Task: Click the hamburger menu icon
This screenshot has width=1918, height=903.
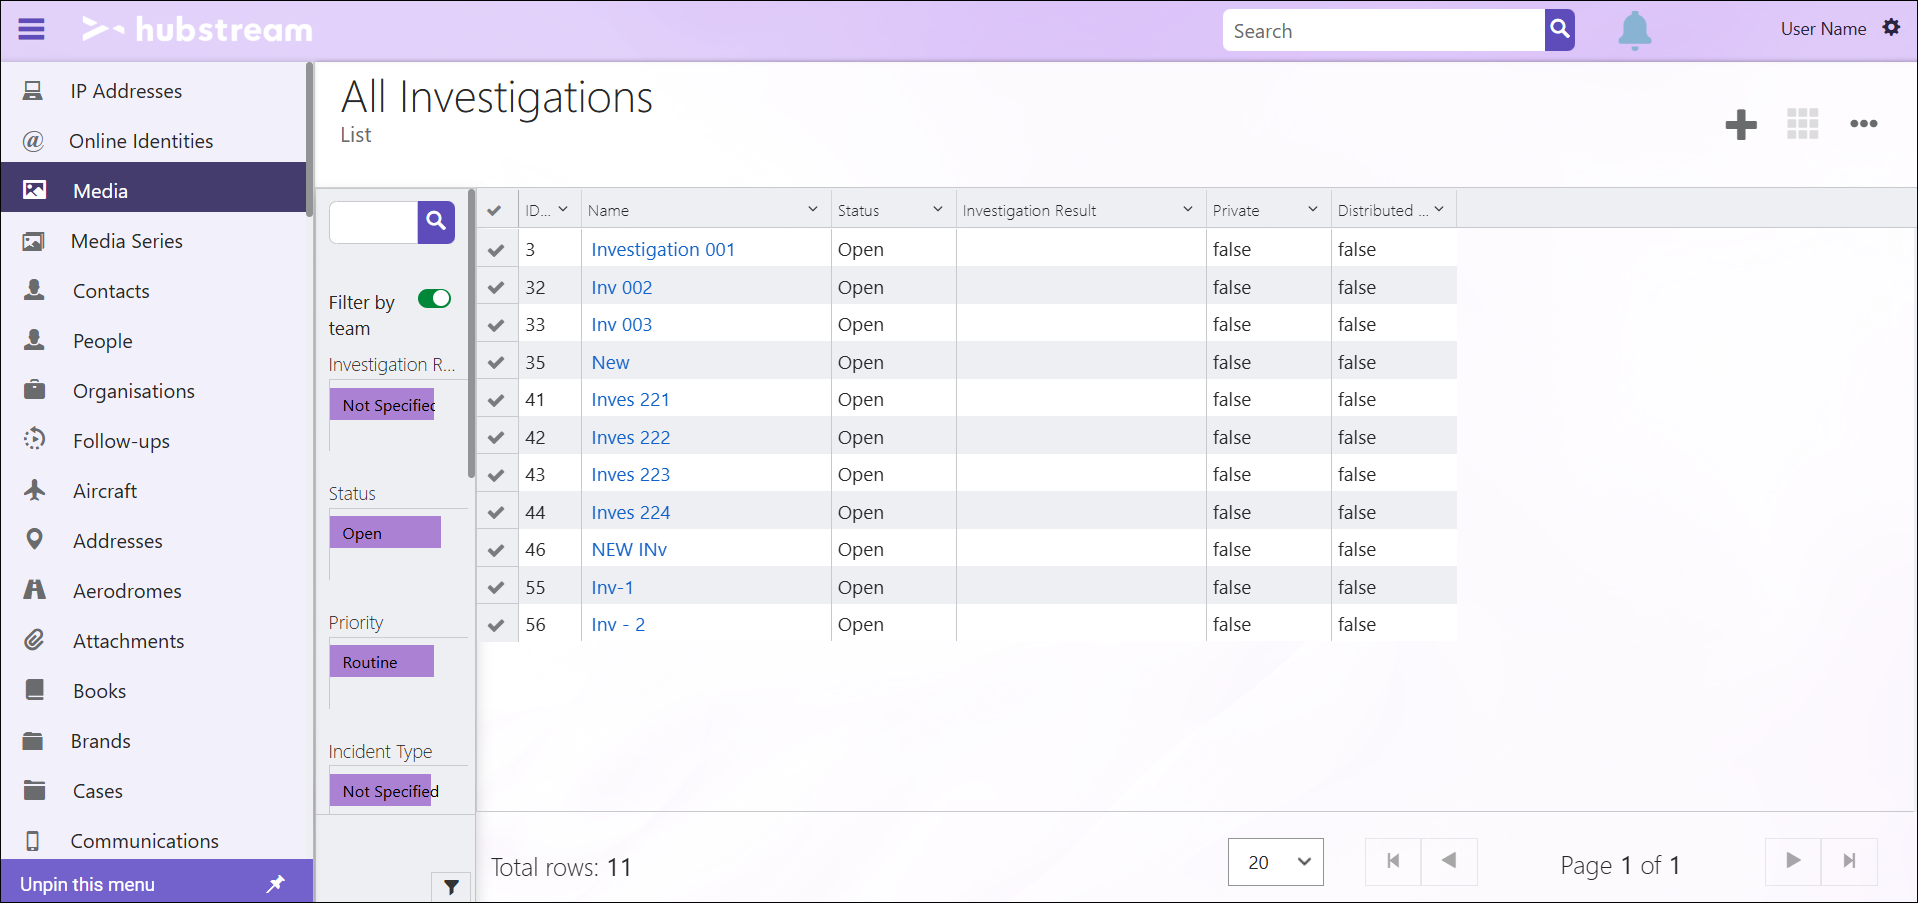Action: pos(32,29)
